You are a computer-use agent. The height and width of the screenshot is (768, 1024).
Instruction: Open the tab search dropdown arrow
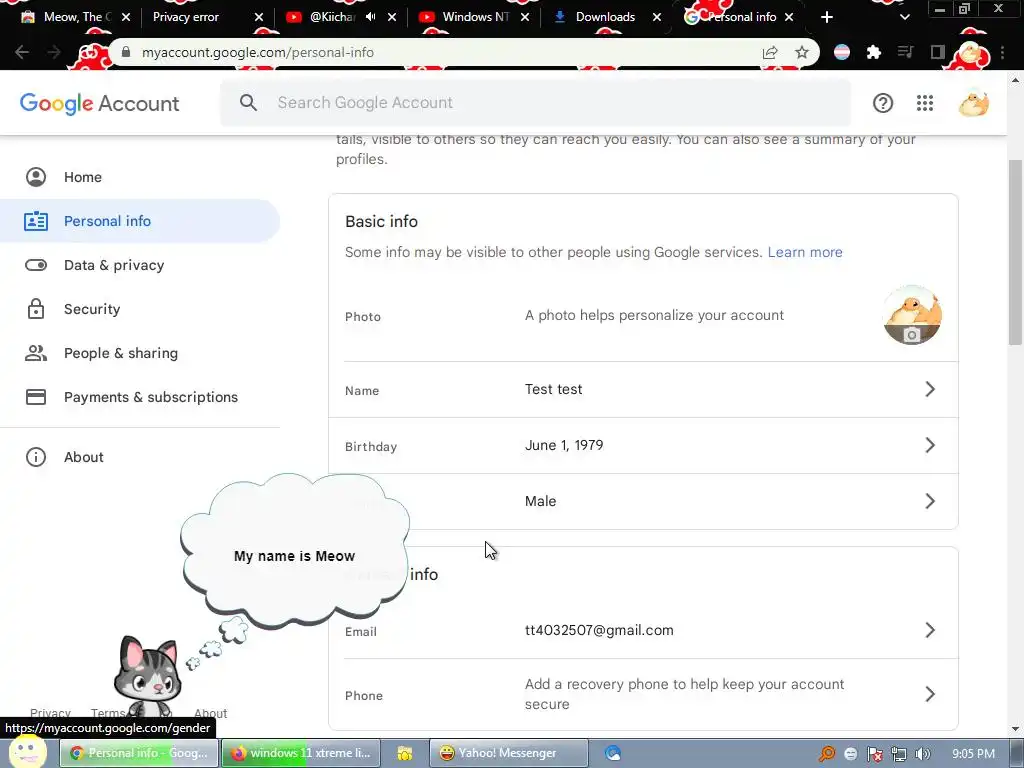click(904, 17)
